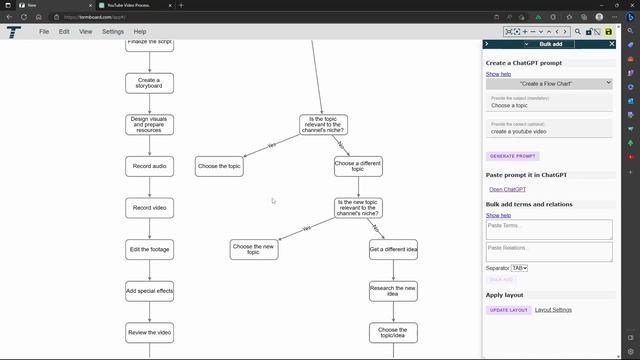Zoom in with the plus icon
Image resolution: width=640 pixels, height=360 pixels.
click(x=525, y=31)
